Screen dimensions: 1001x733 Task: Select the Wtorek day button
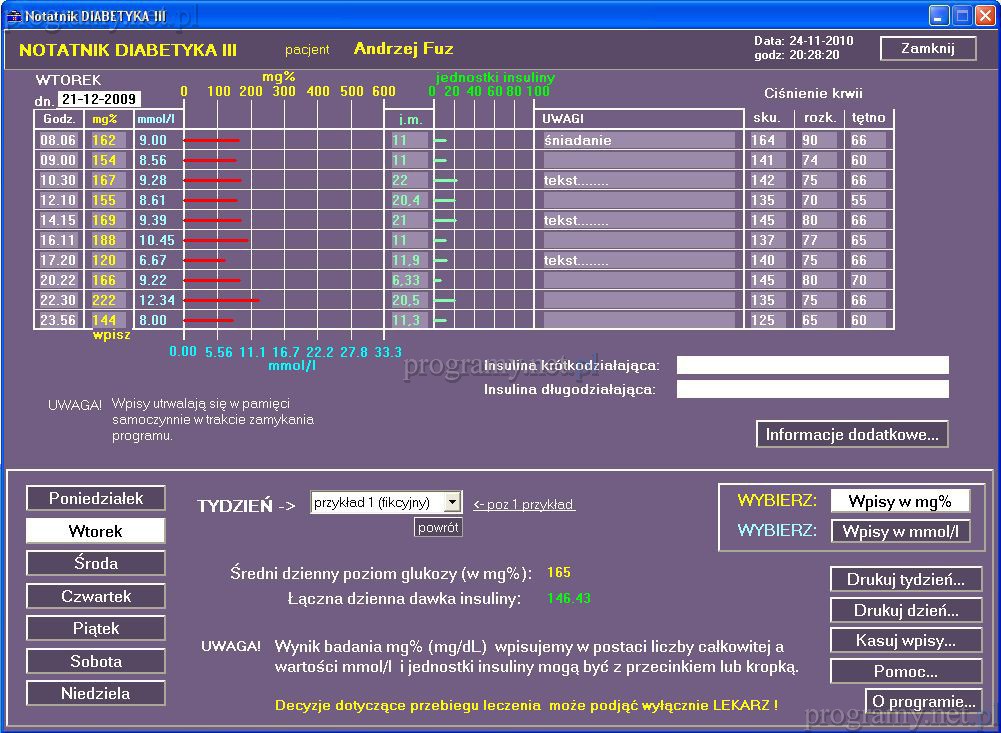96,531
